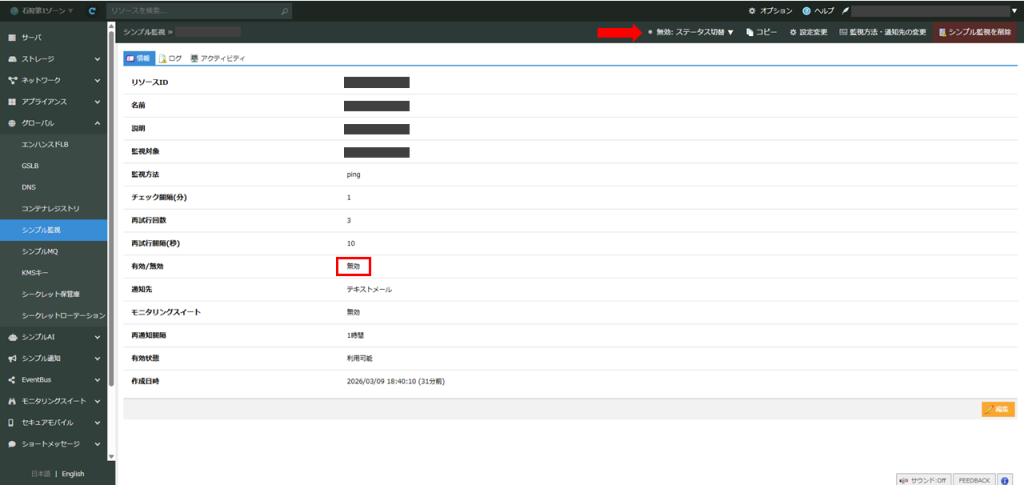Click the blue info icon bottom right
This screenshot has width=1024, height=485.
point(1004,479)
